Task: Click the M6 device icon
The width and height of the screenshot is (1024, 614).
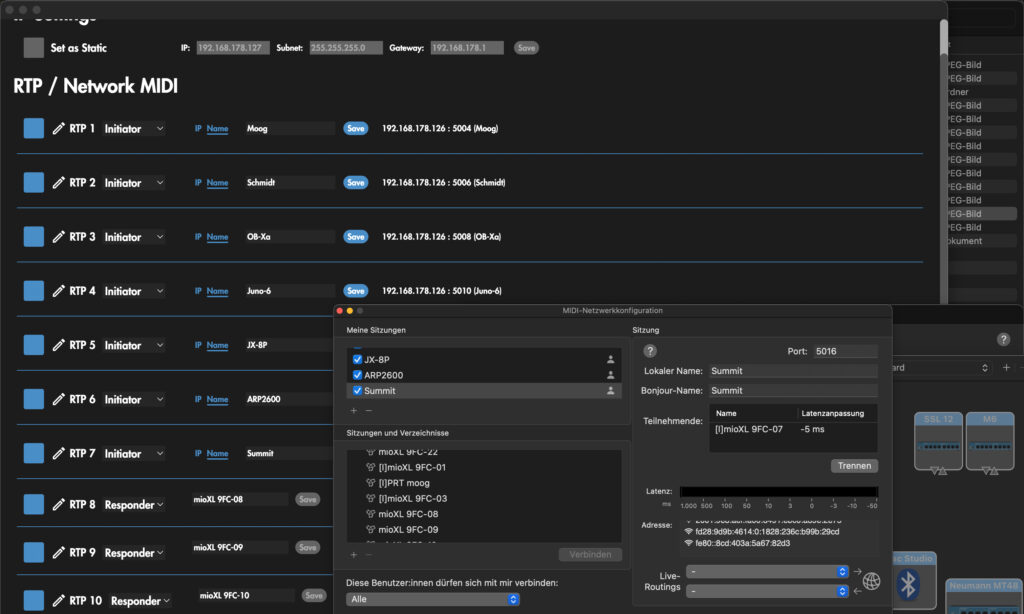Action: (x=990, y=442)
